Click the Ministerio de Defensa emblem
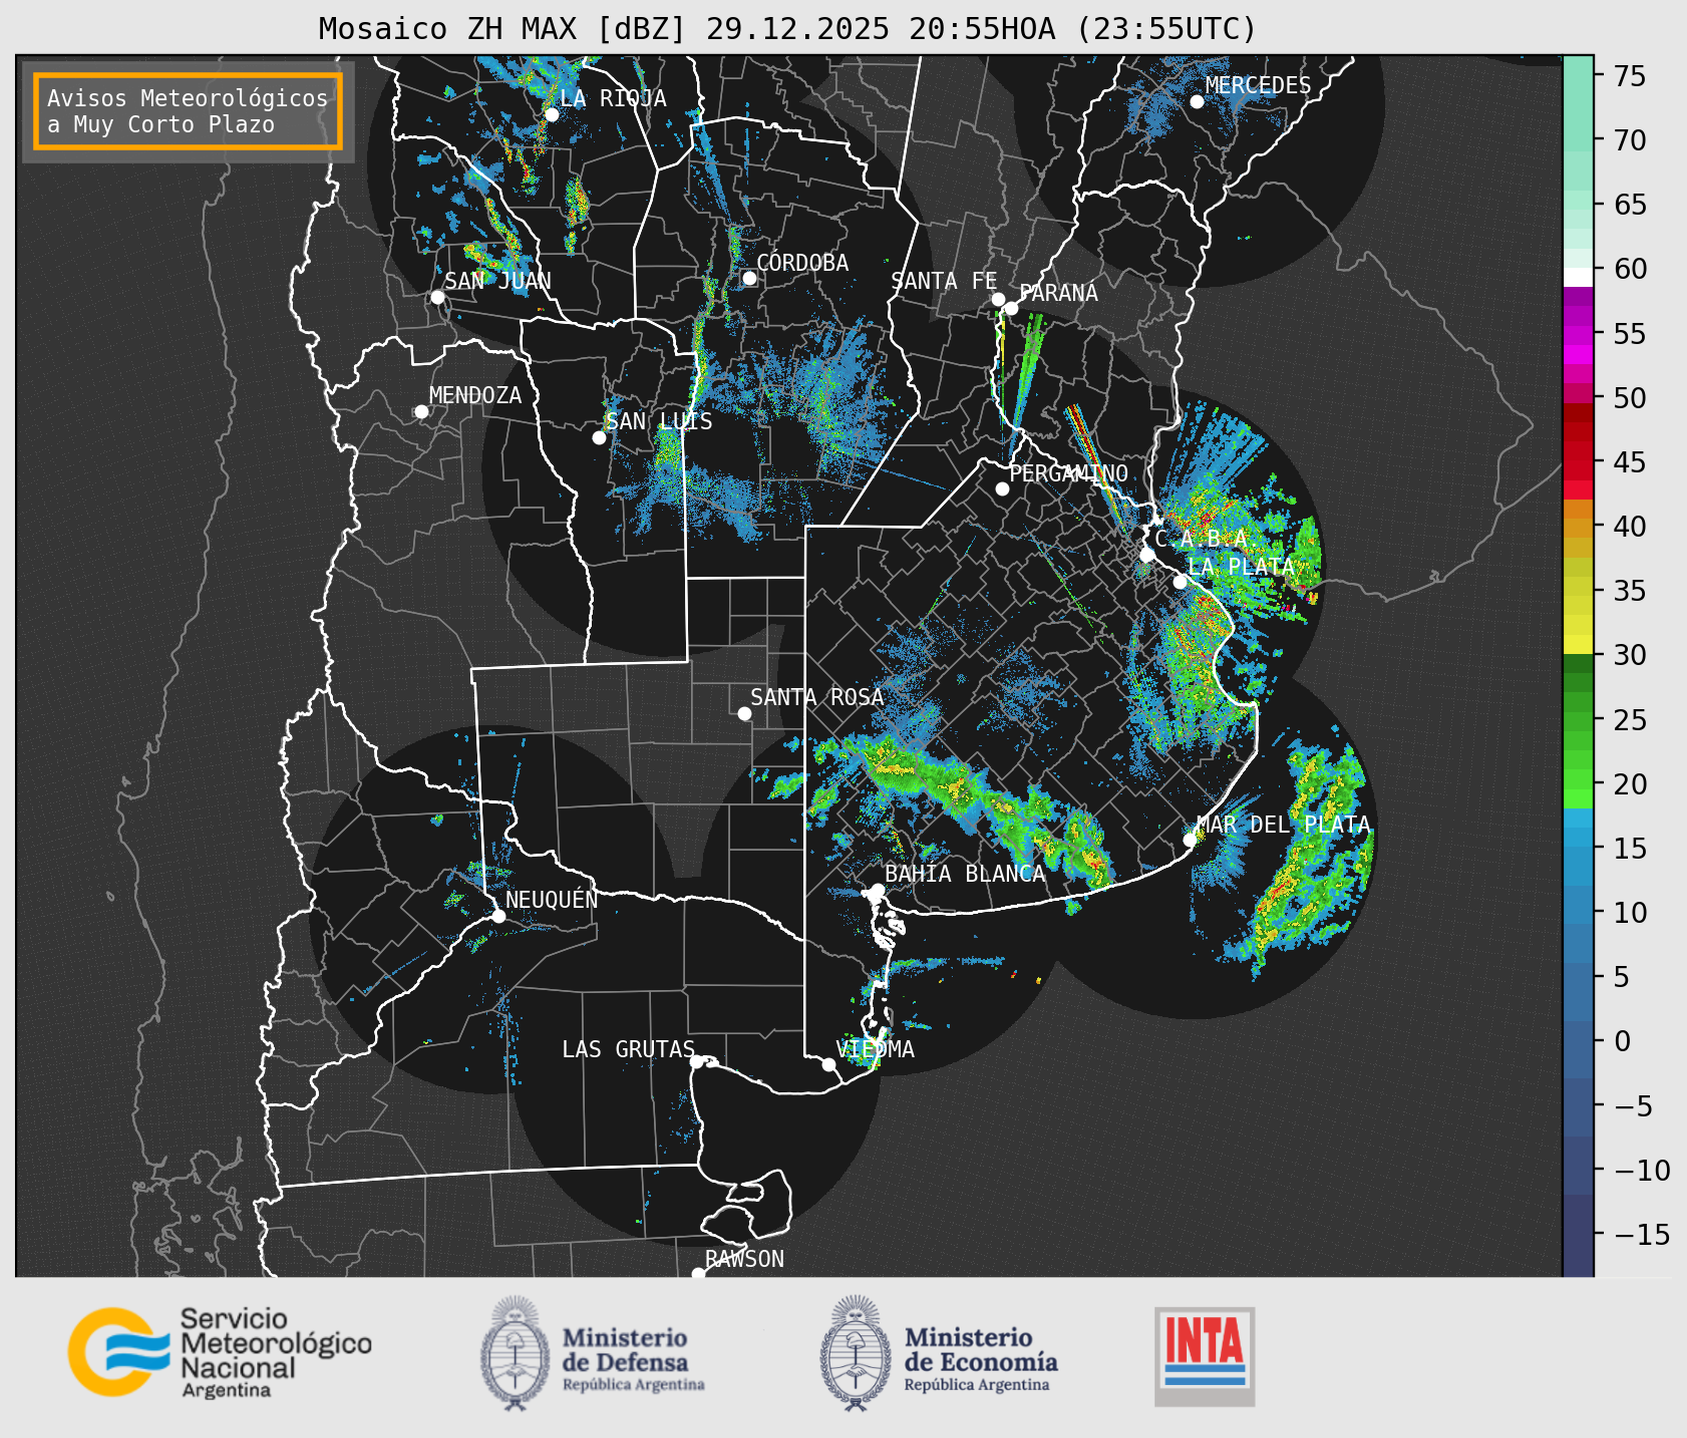Screen dimensions: 1687x1438 point(514,1353)
